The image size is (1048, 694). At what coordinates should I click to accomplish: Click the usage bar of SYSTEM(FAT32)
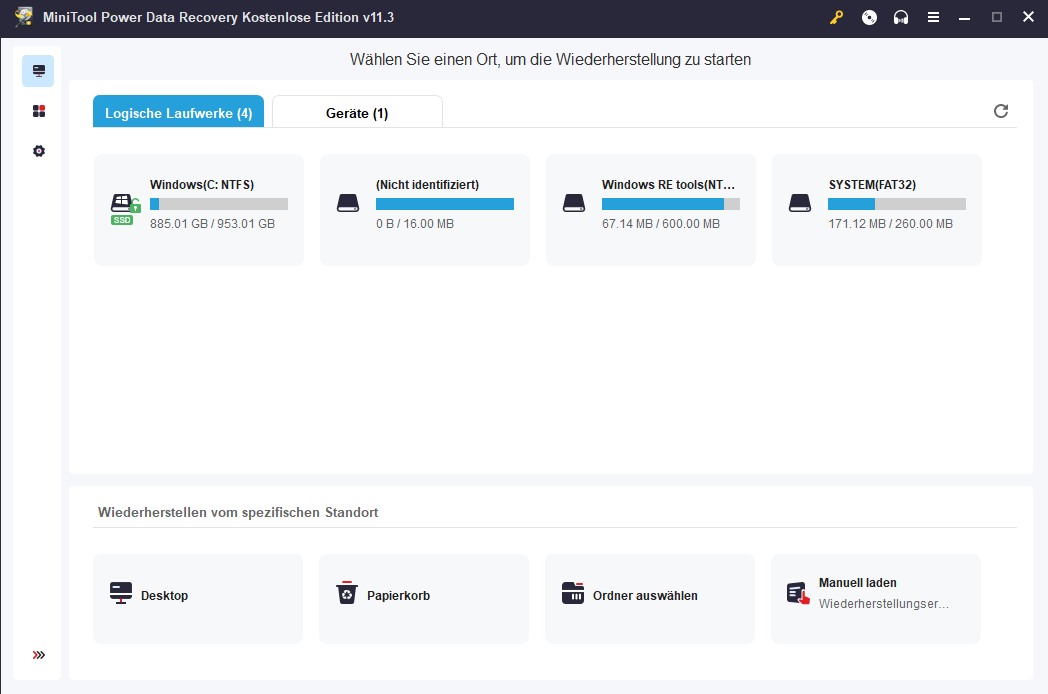897,204
